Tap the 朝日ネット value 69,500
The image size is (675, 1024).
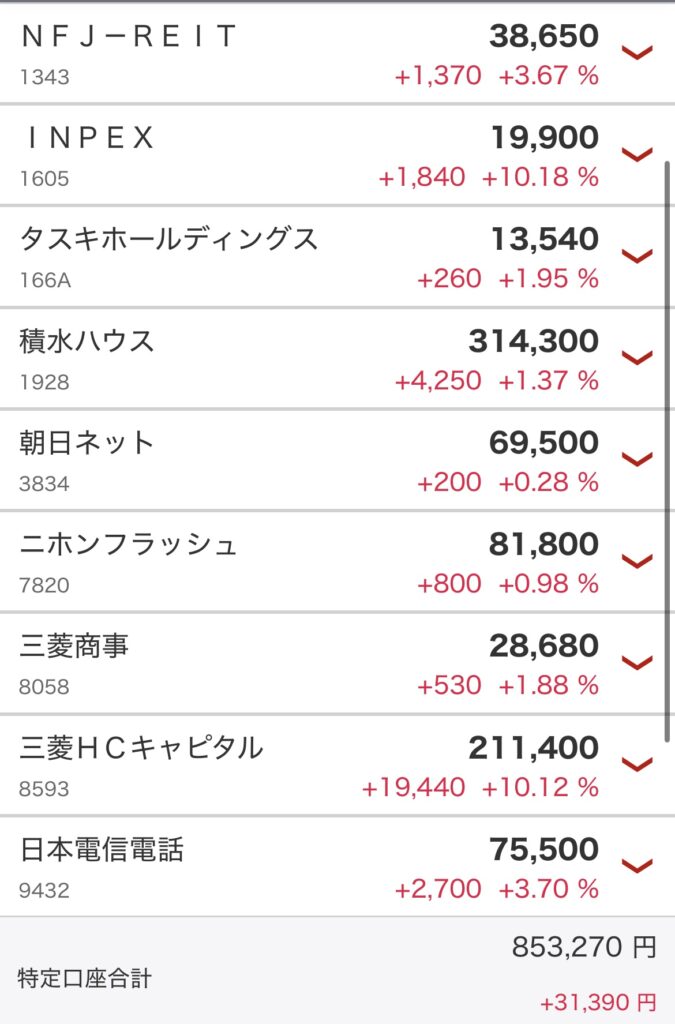click(544, 443)
